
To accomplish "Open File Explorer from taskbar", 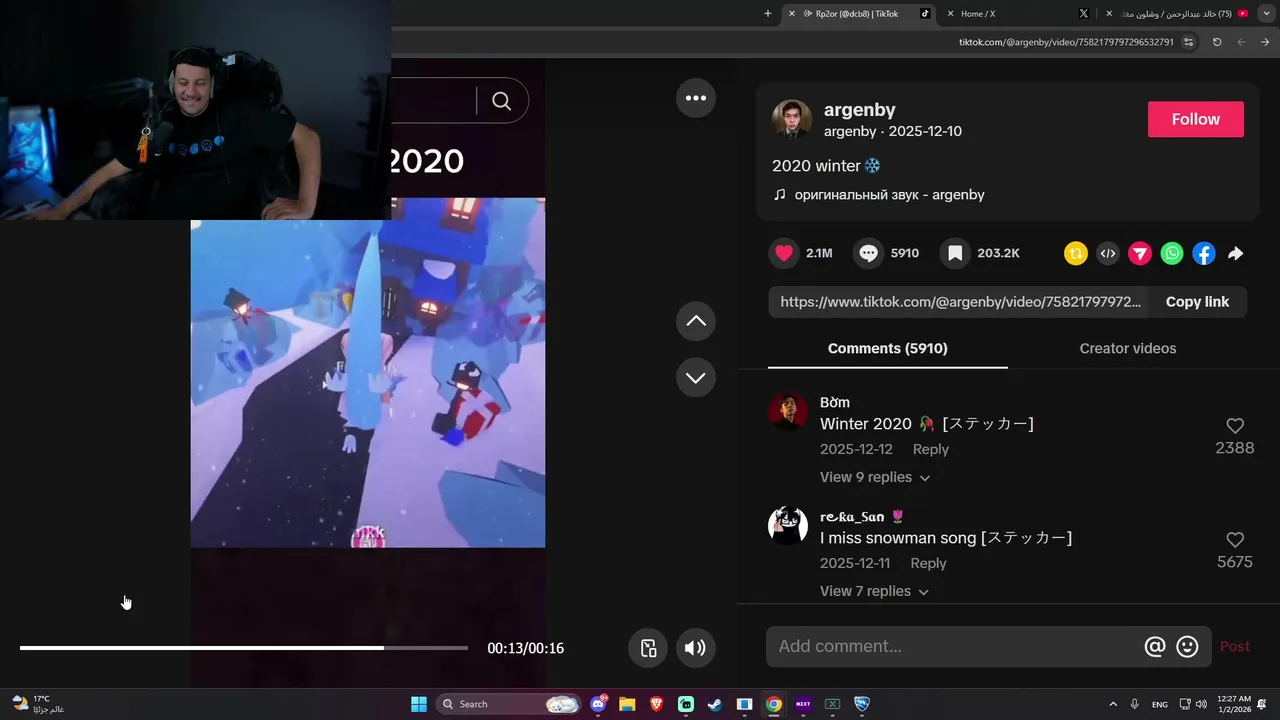I will 627,704.
